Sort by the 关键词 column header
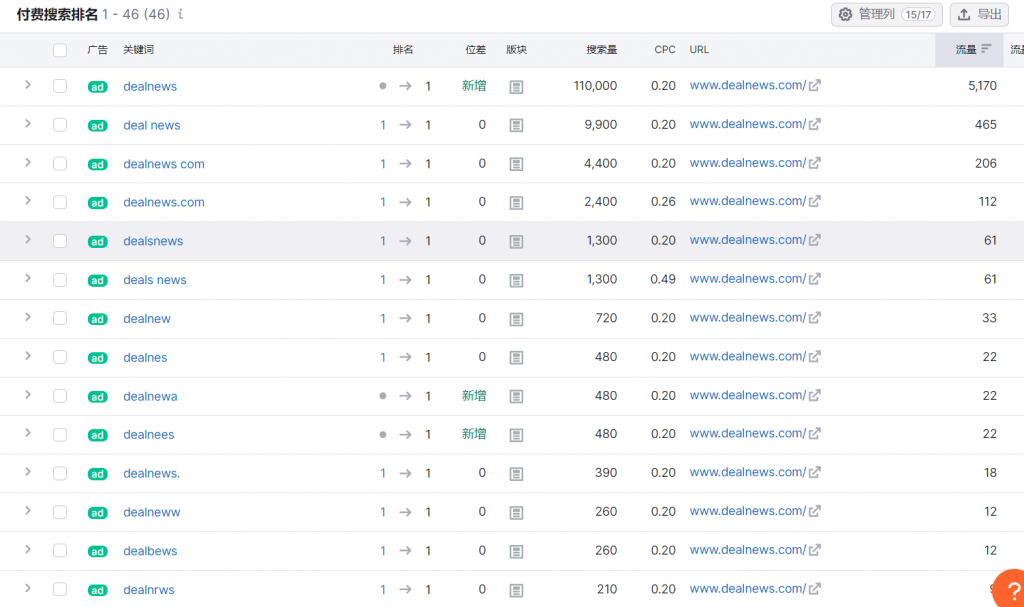1024x607 pixels. 138,50
